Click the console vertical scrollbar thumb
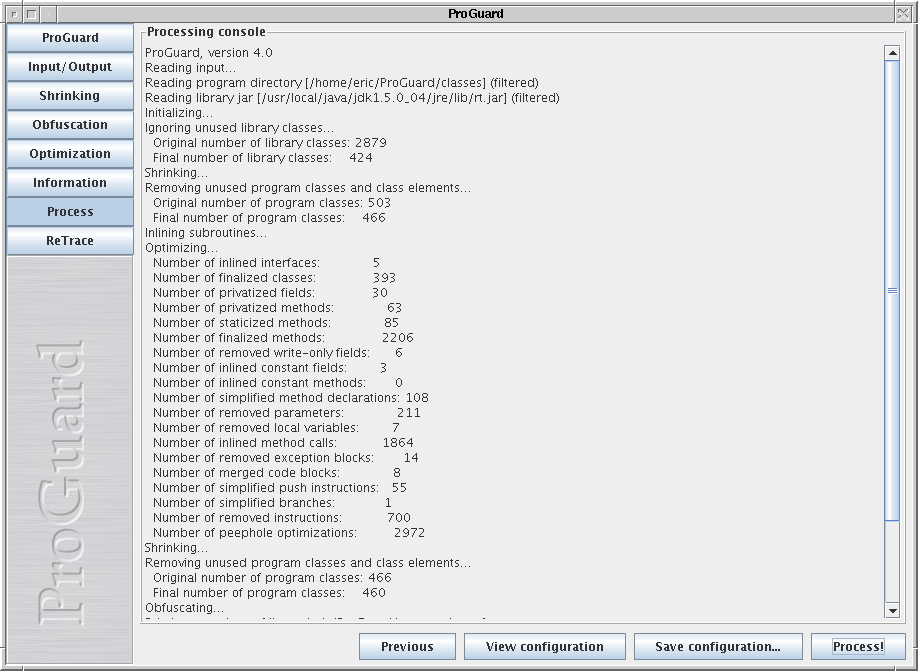Viewport: 918px width, 671px height. tap(892, 290)
